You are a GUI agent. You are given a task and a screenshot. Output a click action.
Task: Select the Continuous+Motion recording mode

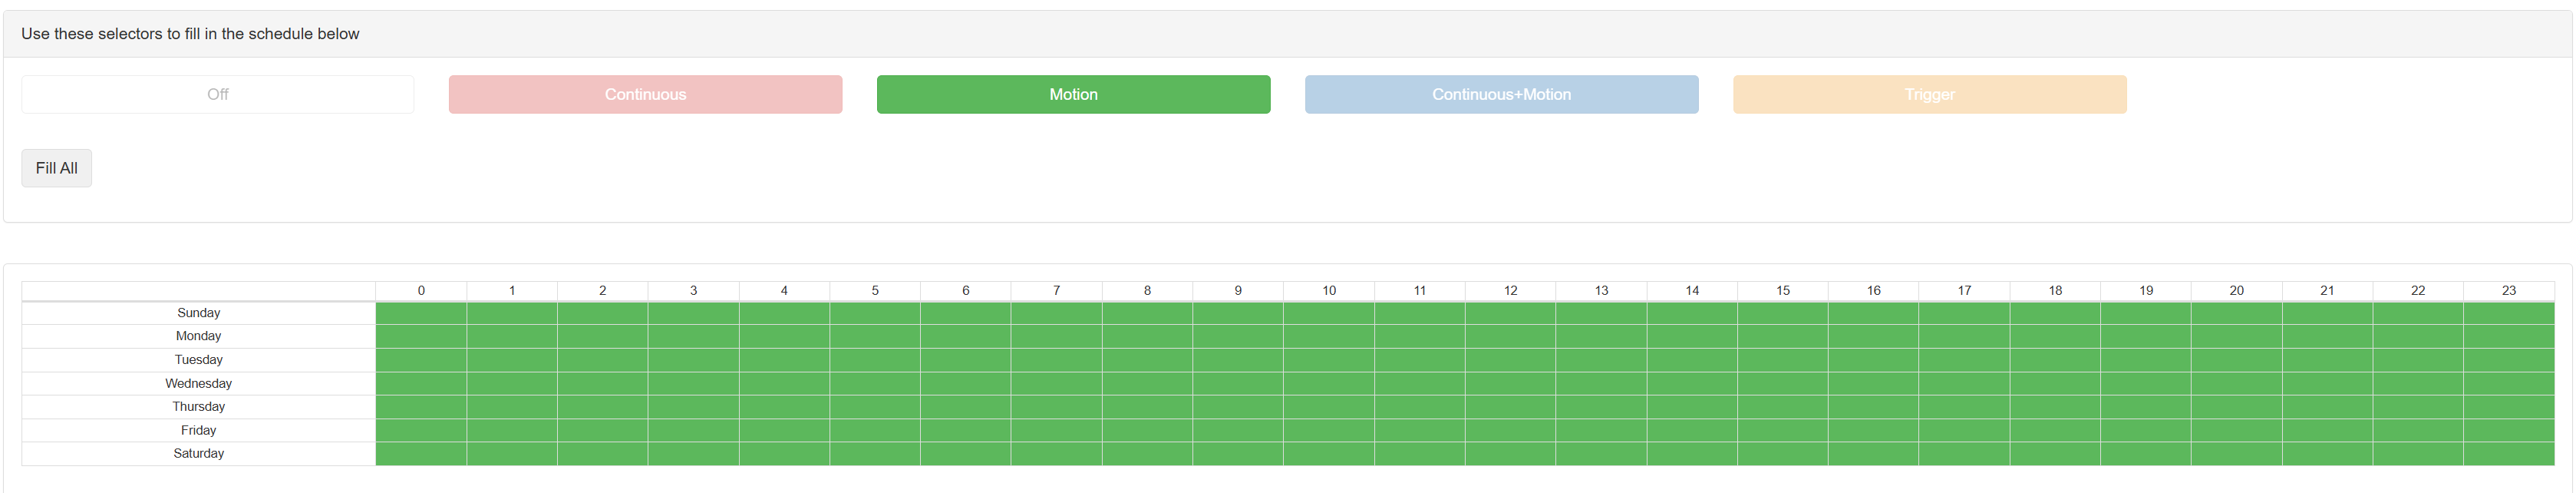[x=1501, y=94]
